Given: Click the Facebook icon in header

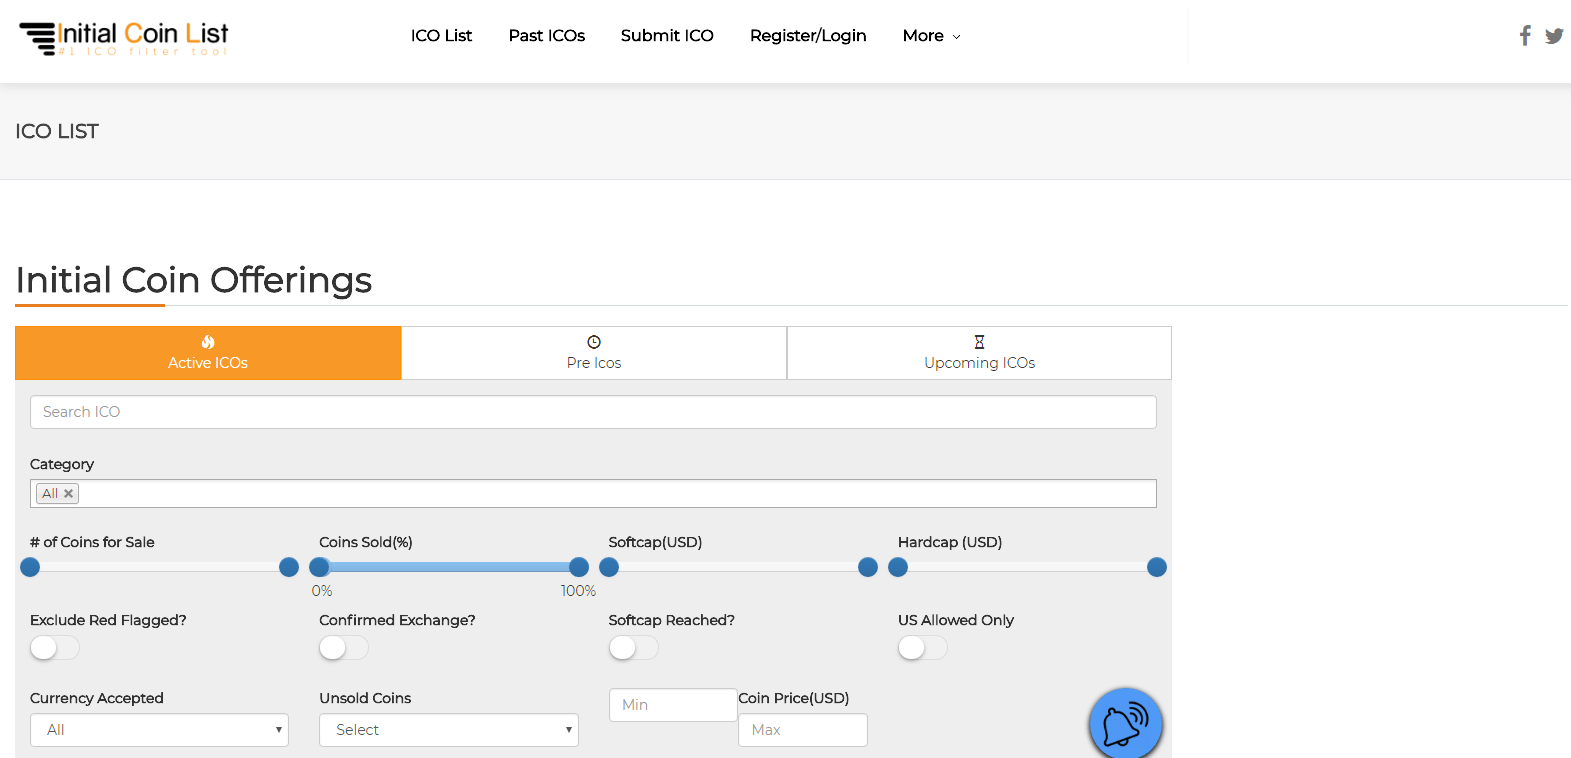Looking at the screenshot, I should [1525, 36].
